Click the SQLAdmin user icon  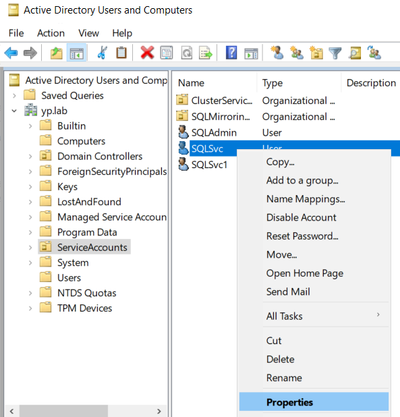tap(183, 132)
